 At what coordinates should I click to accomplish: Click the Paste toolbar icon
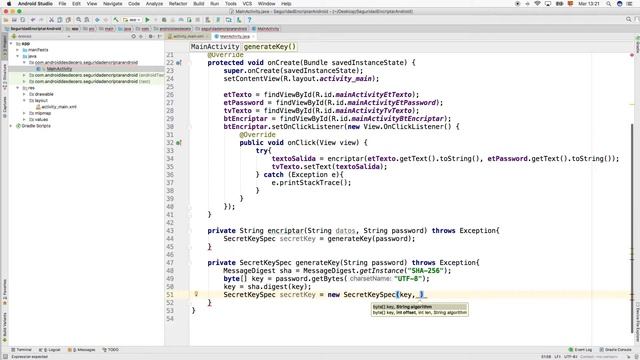tap(68, 20)
